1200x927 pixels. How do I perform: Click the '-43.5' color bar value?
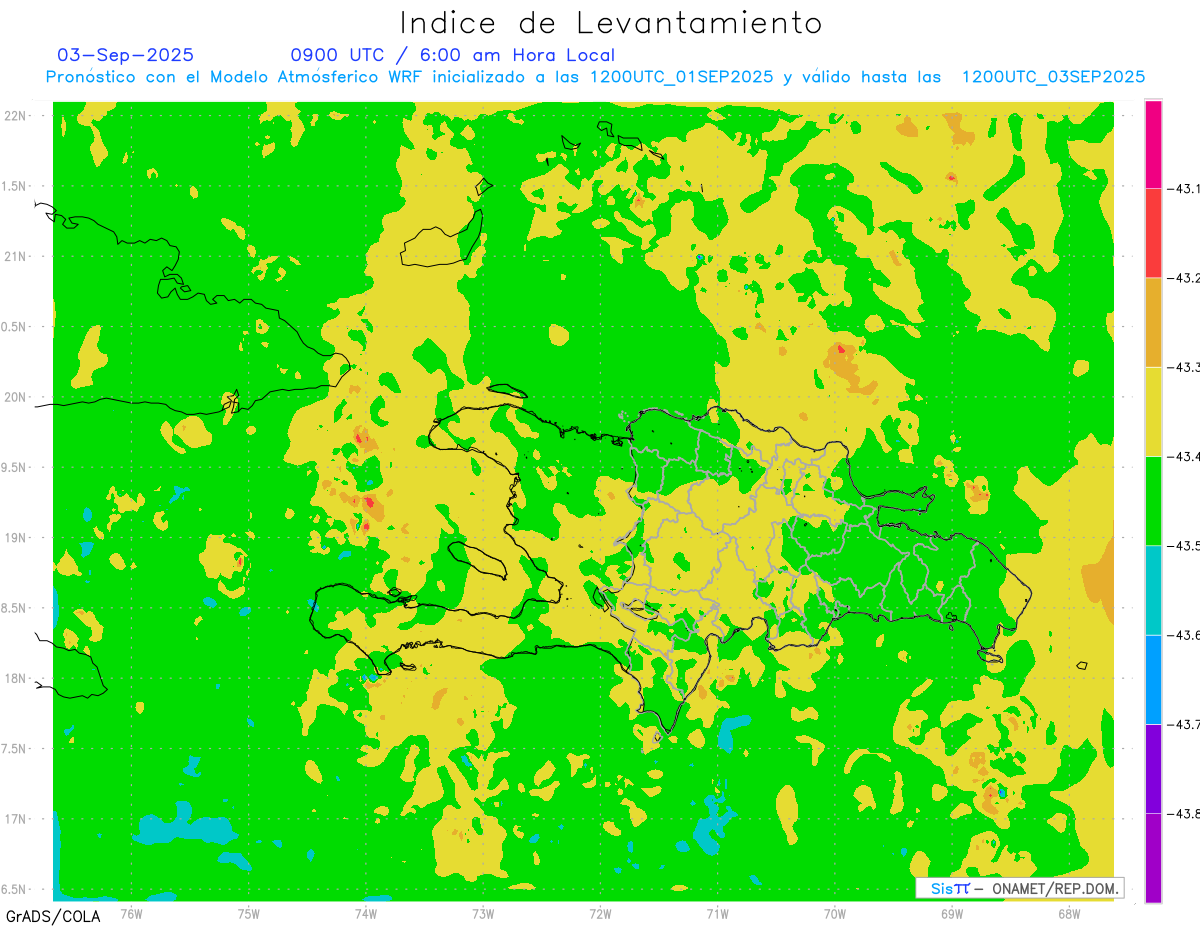click(1183, 545)
